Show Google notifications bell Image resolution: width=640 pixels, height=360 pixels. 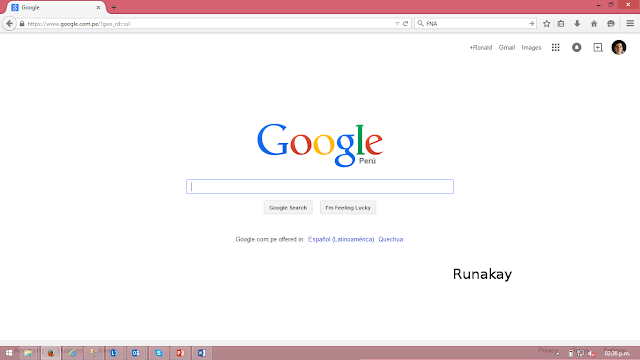click(x=576, y=47)
